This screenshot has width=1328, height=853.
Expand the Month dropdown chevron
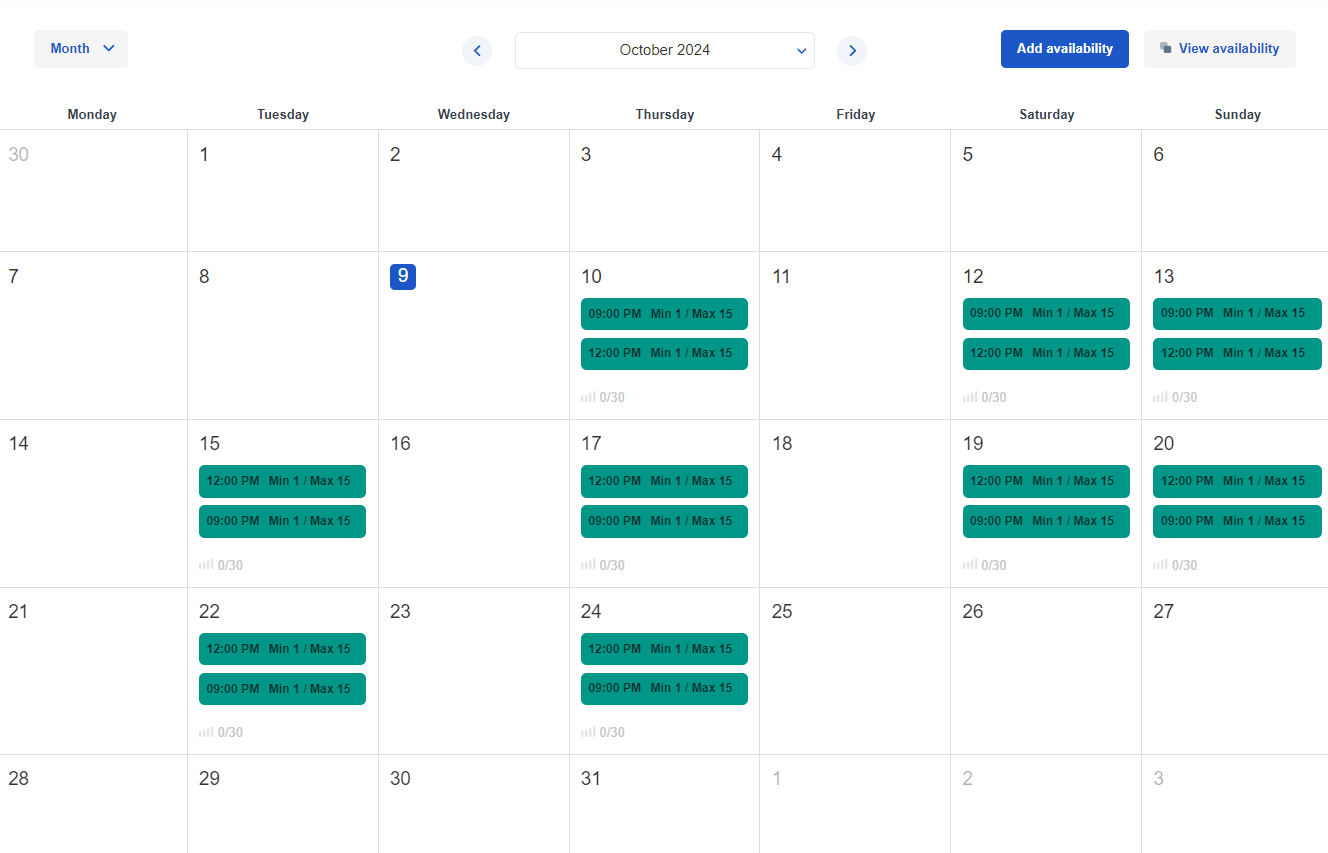coord(108,47)
